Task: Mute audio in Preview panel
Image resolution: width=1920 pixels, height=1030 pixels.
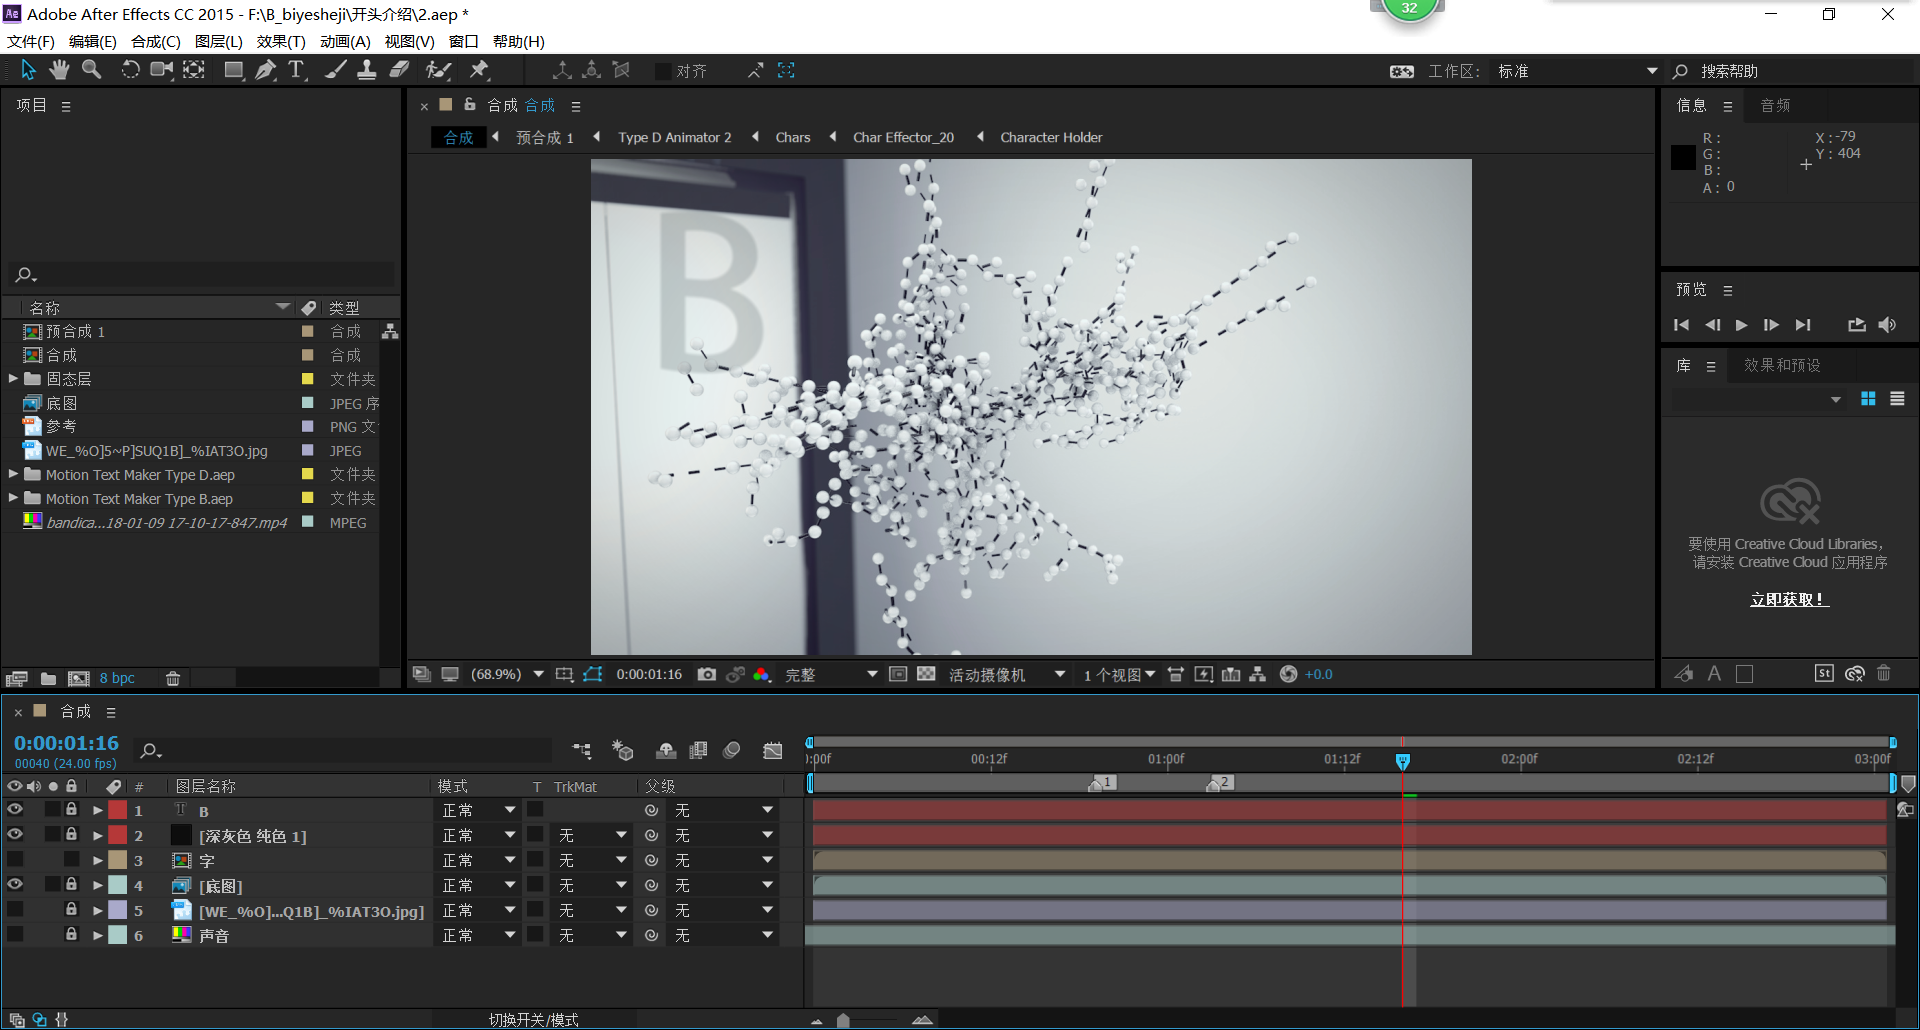Action: pyautogui.click(x=1887, y=325)
